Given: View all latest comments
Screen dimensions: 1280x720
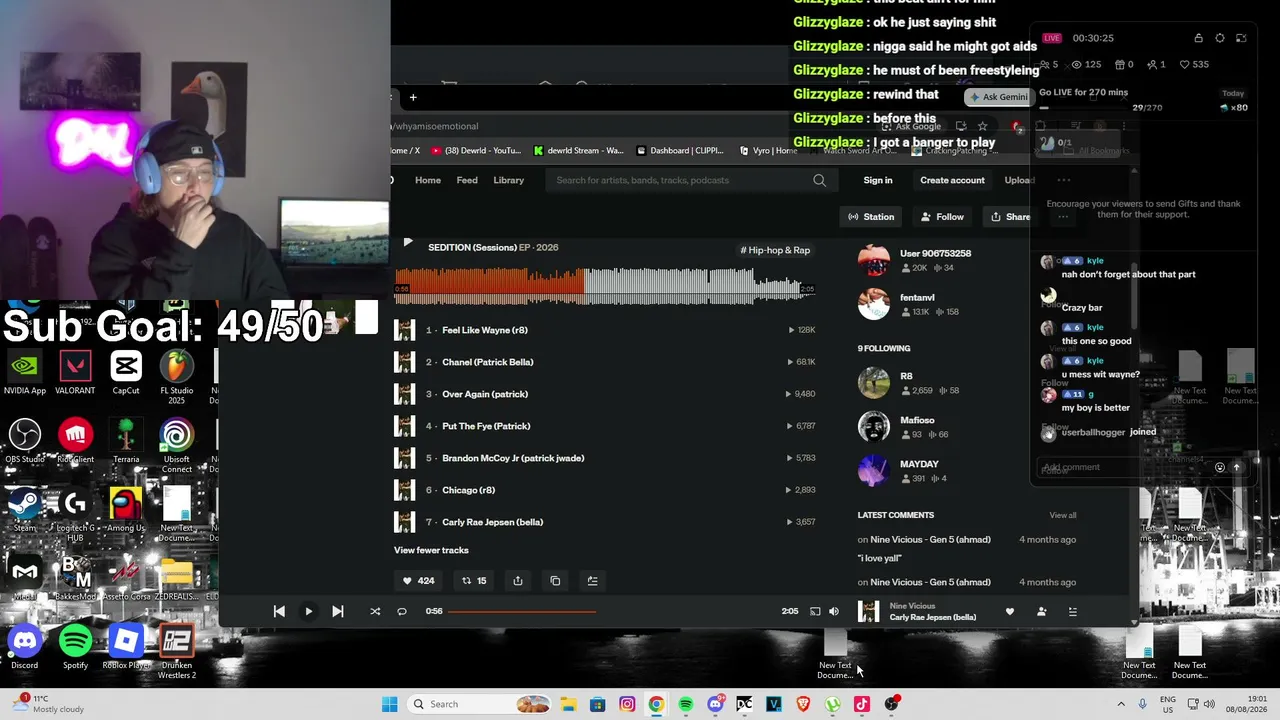Looking at the screenshot, I should click(1063, 515).
